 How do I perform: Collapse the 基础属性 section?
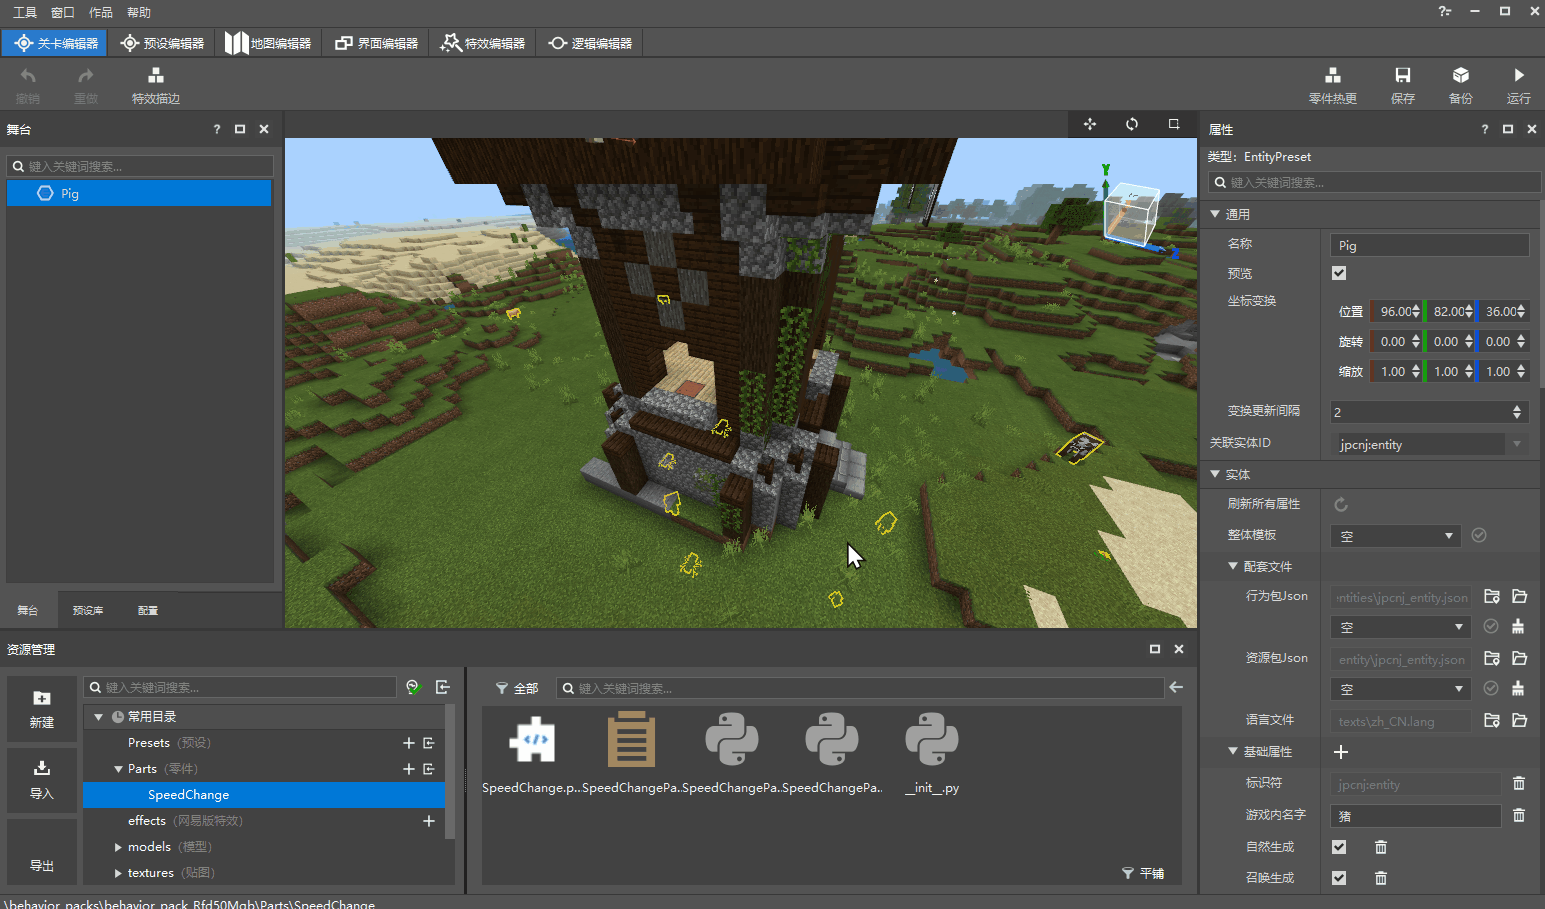tap(1233, 751)
